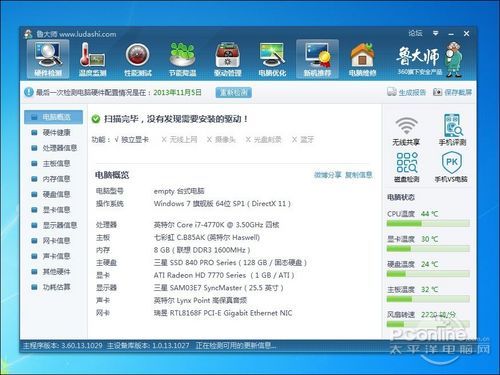Open the 节能降温 green leaves icon
This screenshot has width=500, height=375.
(x=182, y=59)
